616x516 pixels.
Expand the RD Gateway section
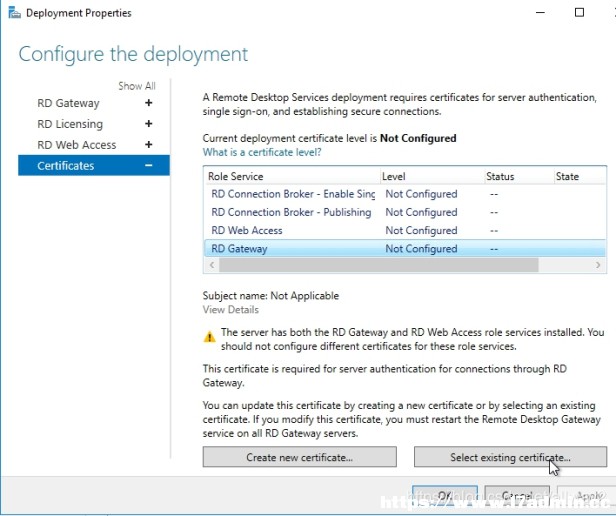148,103
